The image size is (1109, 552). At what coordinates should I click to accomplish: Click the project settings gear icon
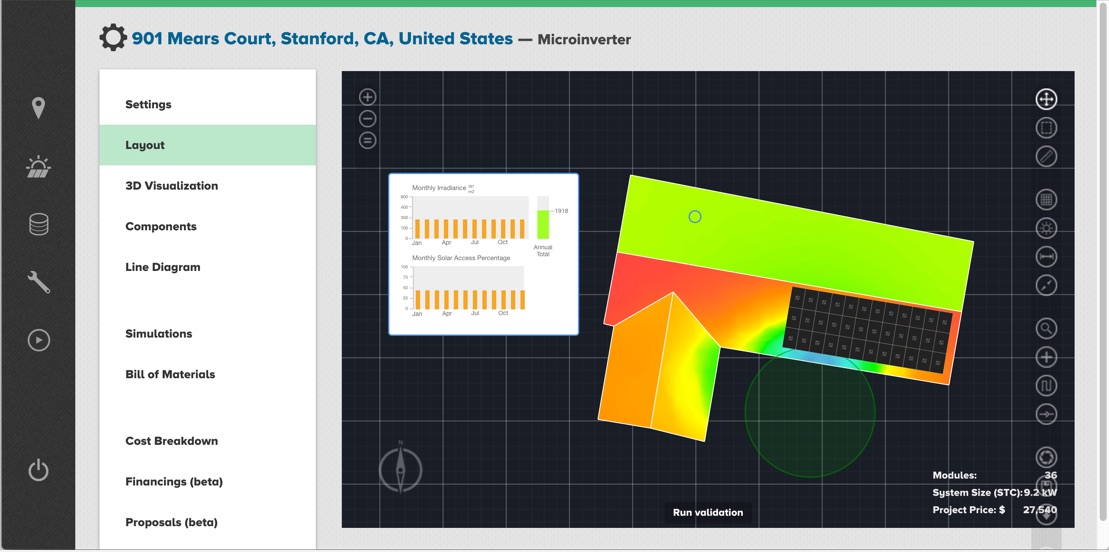point(113,39)
